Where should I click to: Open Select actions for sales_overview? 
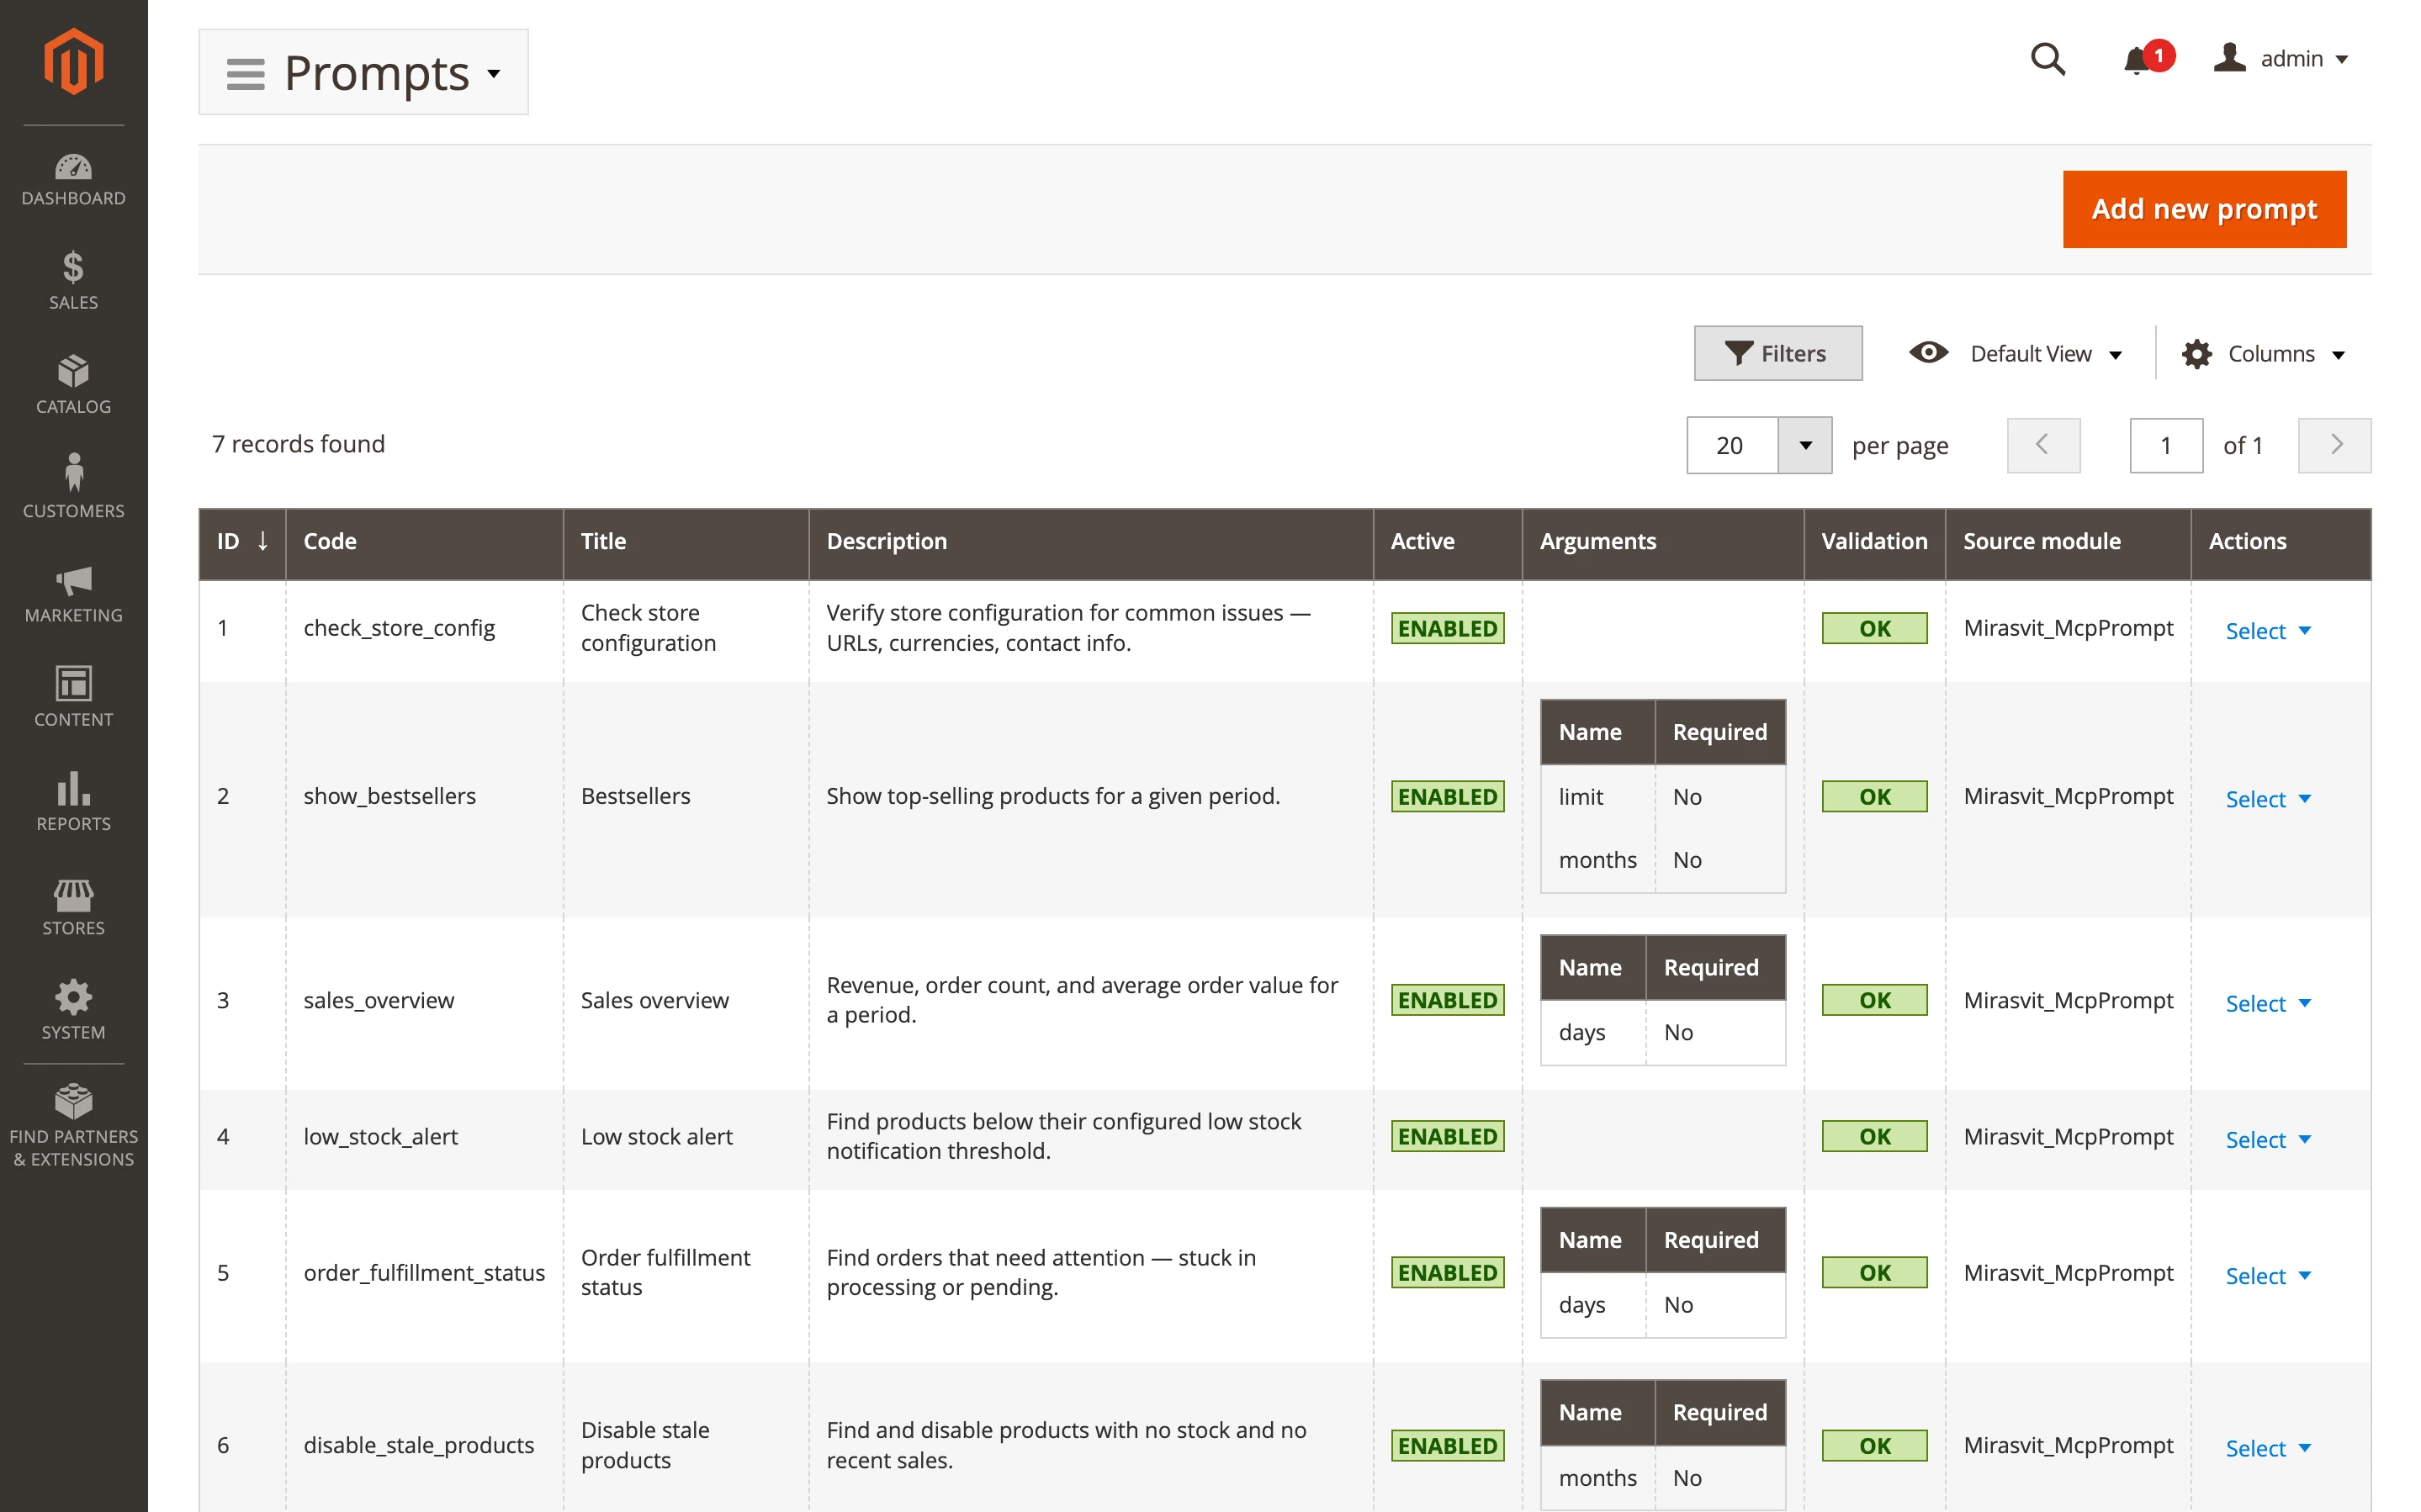coord(2268,1002)
